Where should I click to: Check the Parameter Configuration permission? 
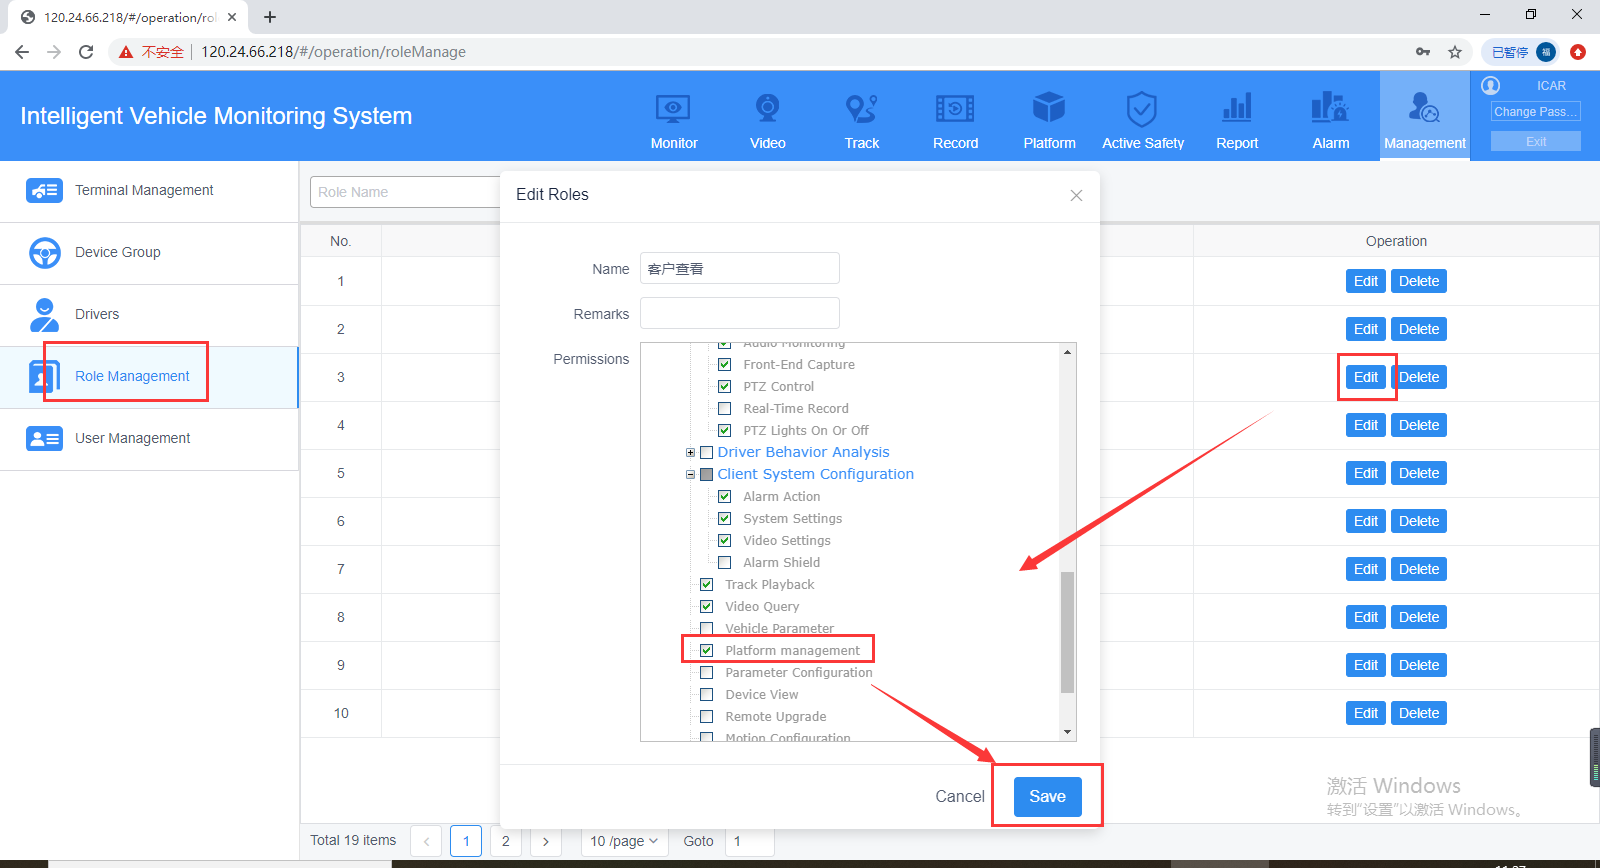[x=706, y=673]
